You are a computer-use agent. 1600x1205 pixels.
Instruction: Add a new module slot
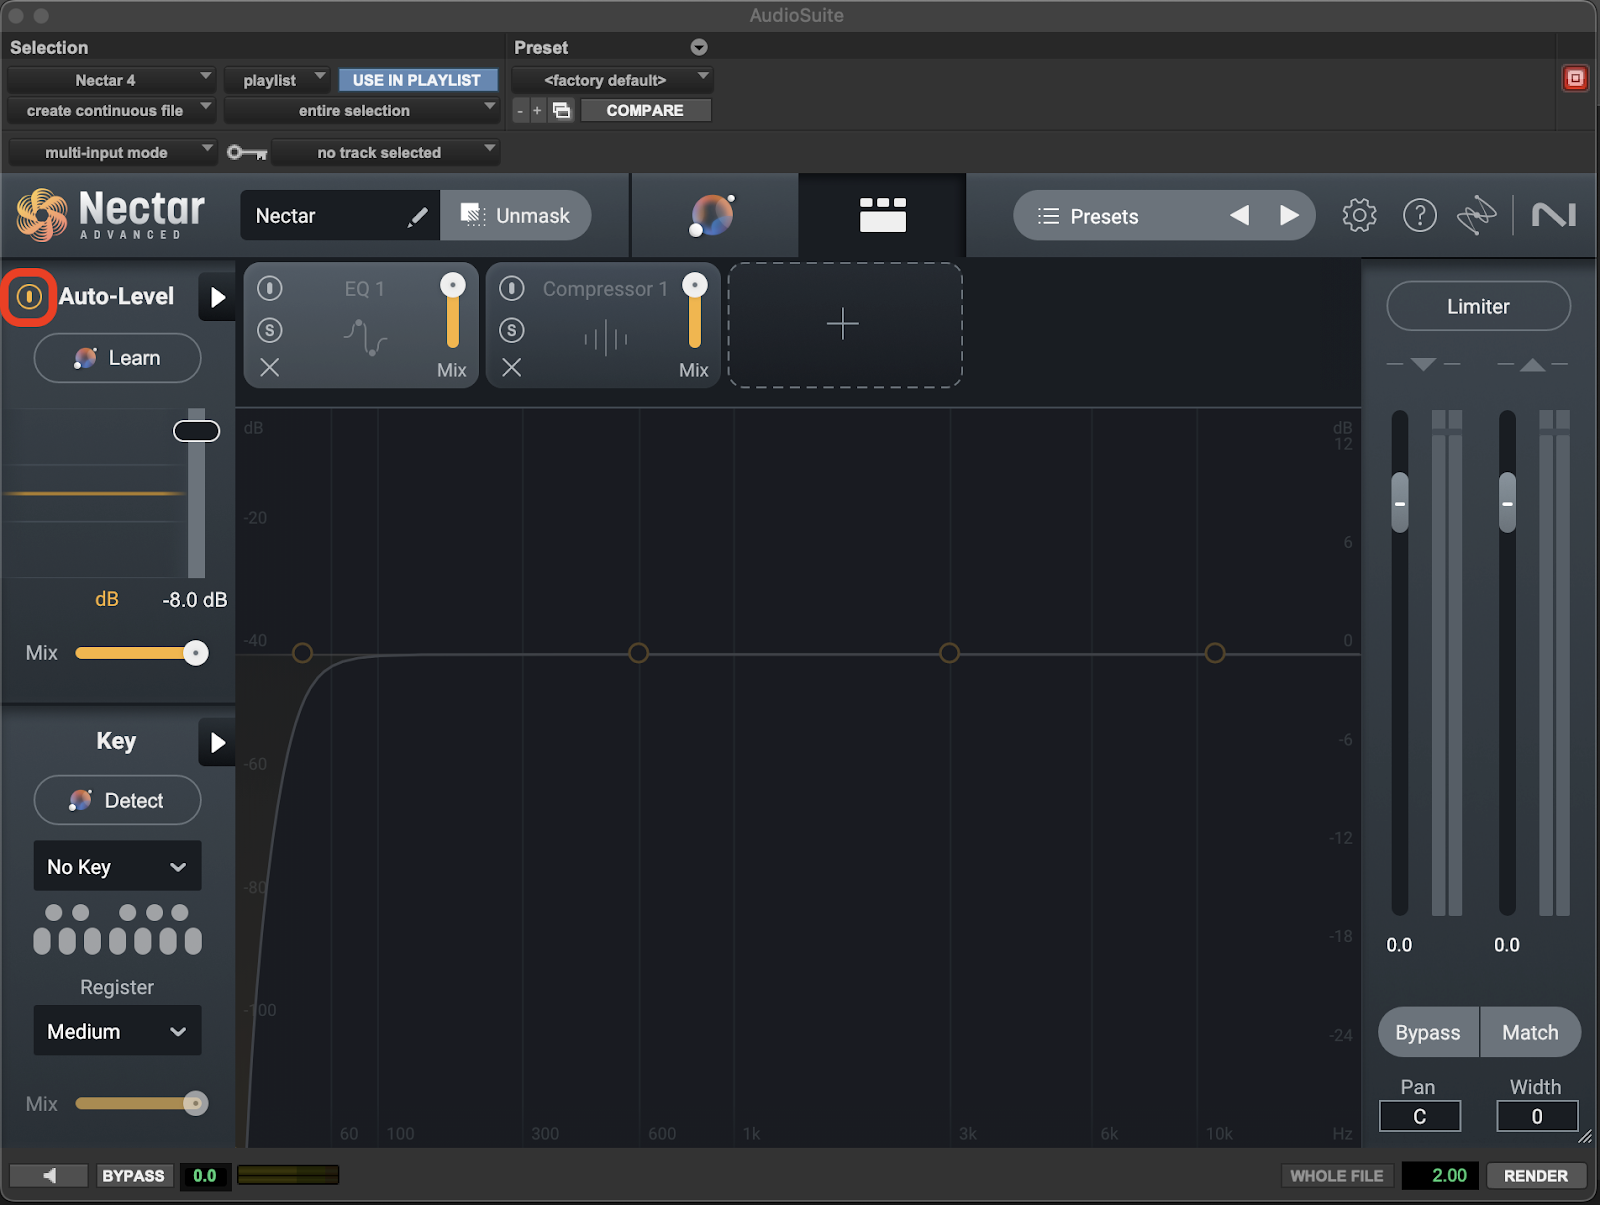[844, 324]
